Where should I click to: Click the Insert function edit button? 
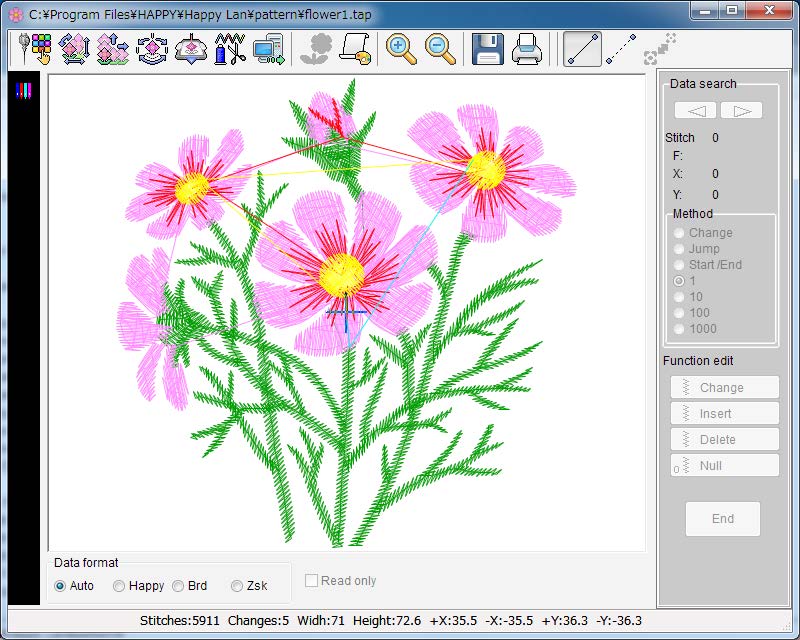click(724, 413)
